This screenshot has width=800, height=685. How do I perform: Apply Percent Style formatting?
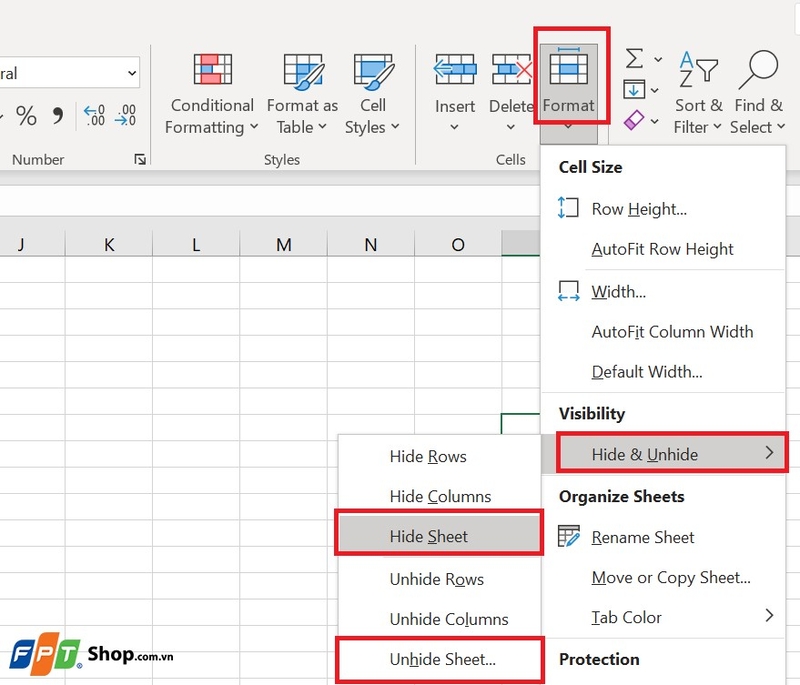27,115
